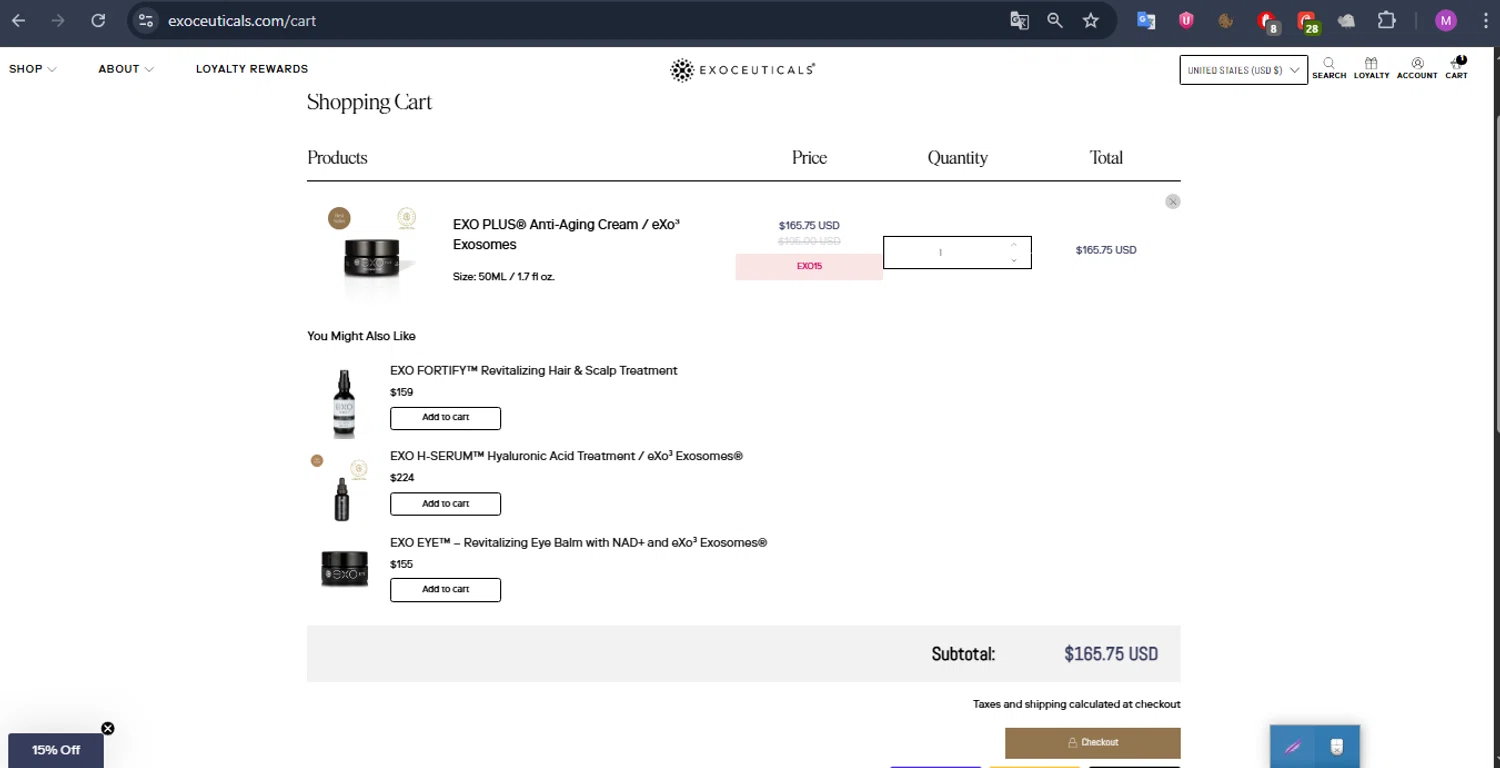Click the brown cookie extension icon

click(x=1226, y=20)
